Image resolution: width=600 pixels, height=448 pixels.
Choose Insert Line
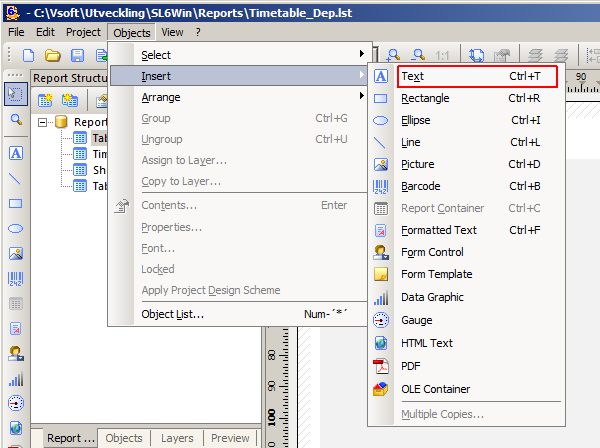(466, 142)
